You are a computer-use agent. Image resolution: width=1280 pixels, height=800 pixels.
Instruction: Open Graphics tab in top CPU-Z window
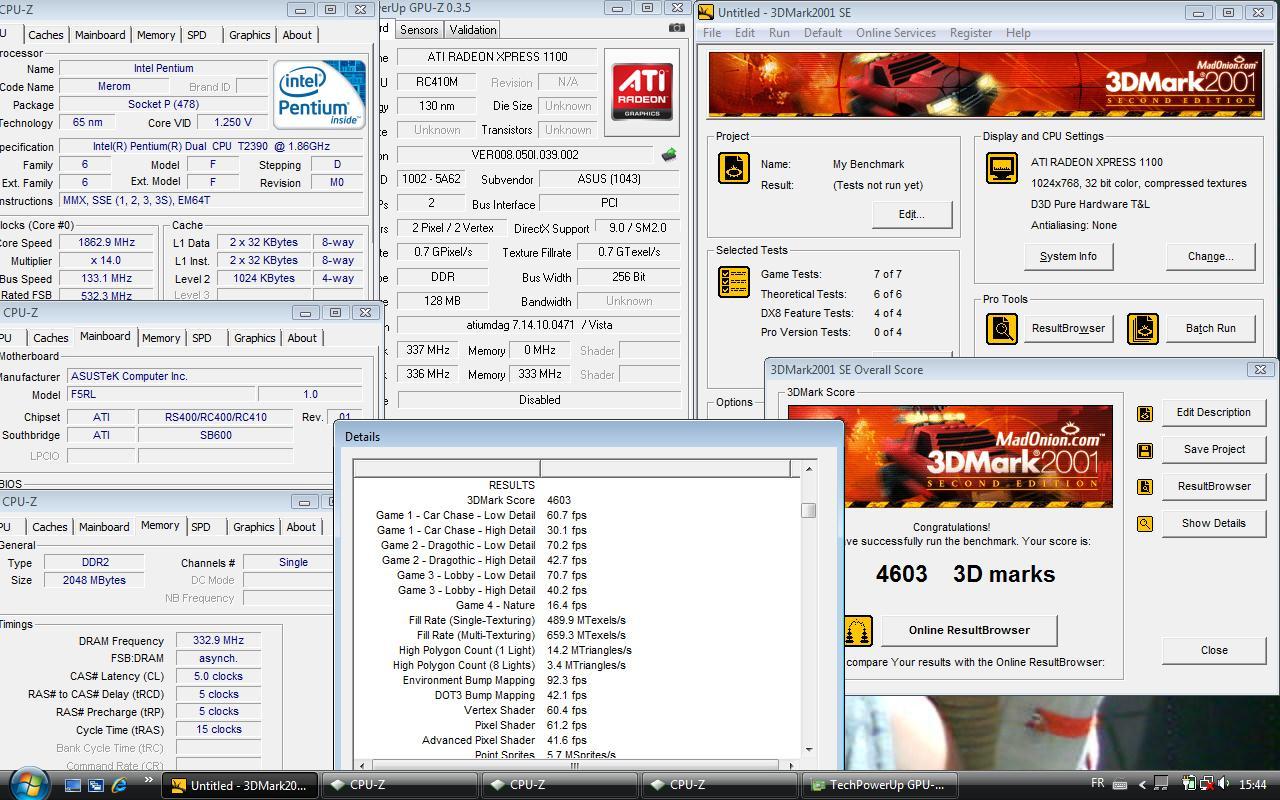coord(249,35)
